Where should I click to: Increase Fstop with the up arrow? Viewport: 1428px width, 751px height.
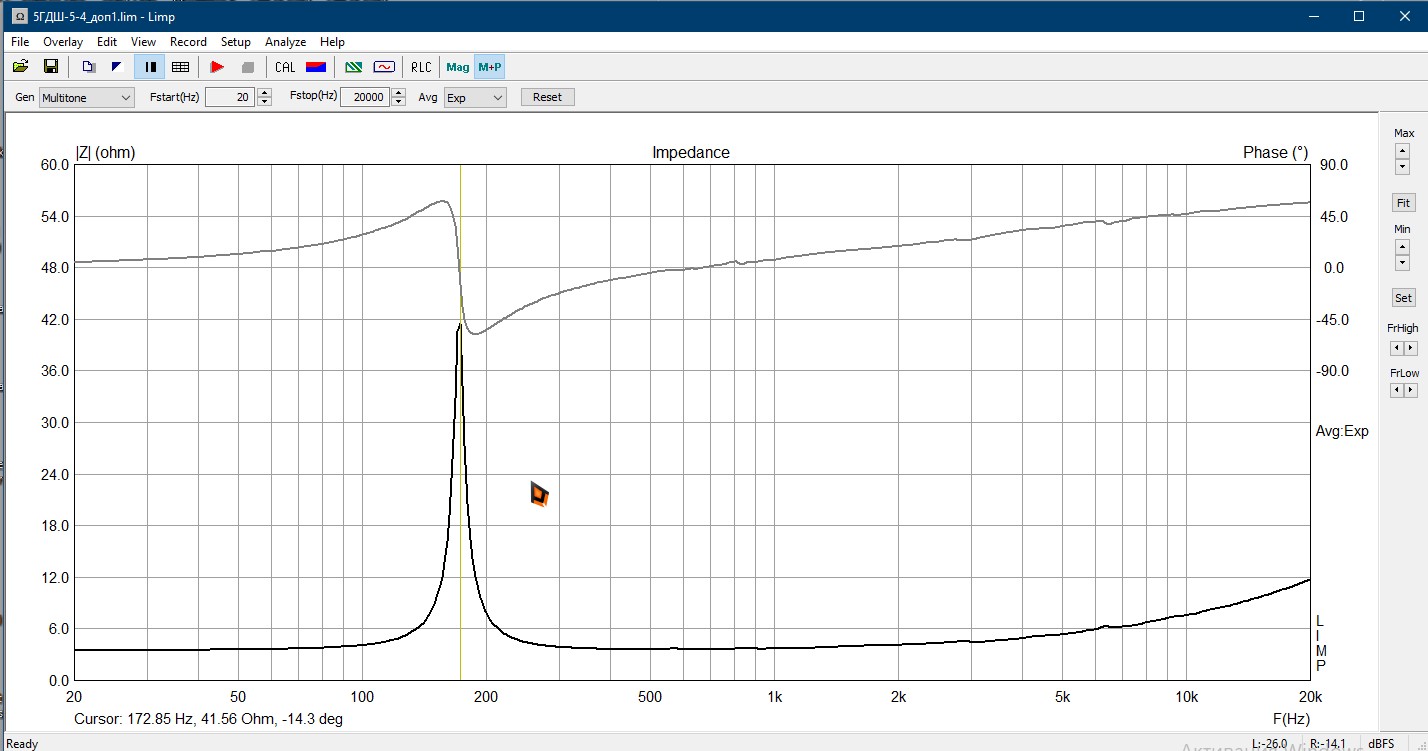(399, 93)
